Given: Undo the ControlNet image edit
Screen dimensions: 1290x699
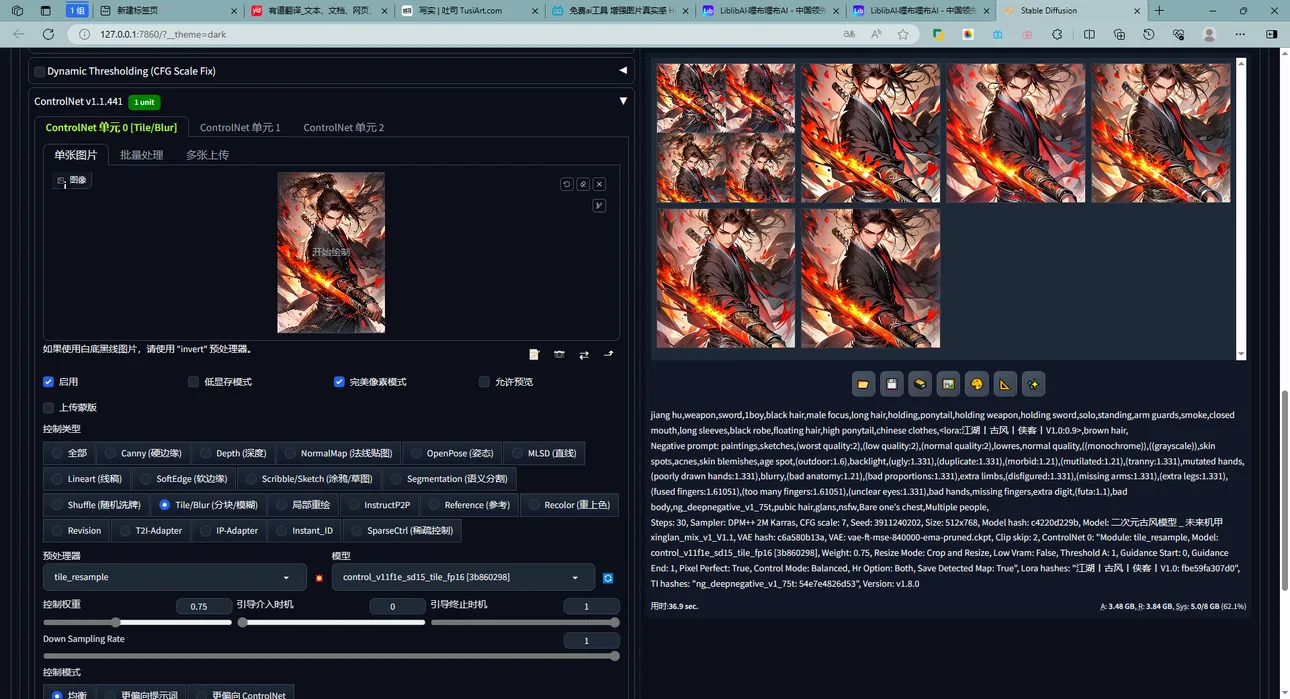Looking at the screenshot, I should (x=567, y=184).
